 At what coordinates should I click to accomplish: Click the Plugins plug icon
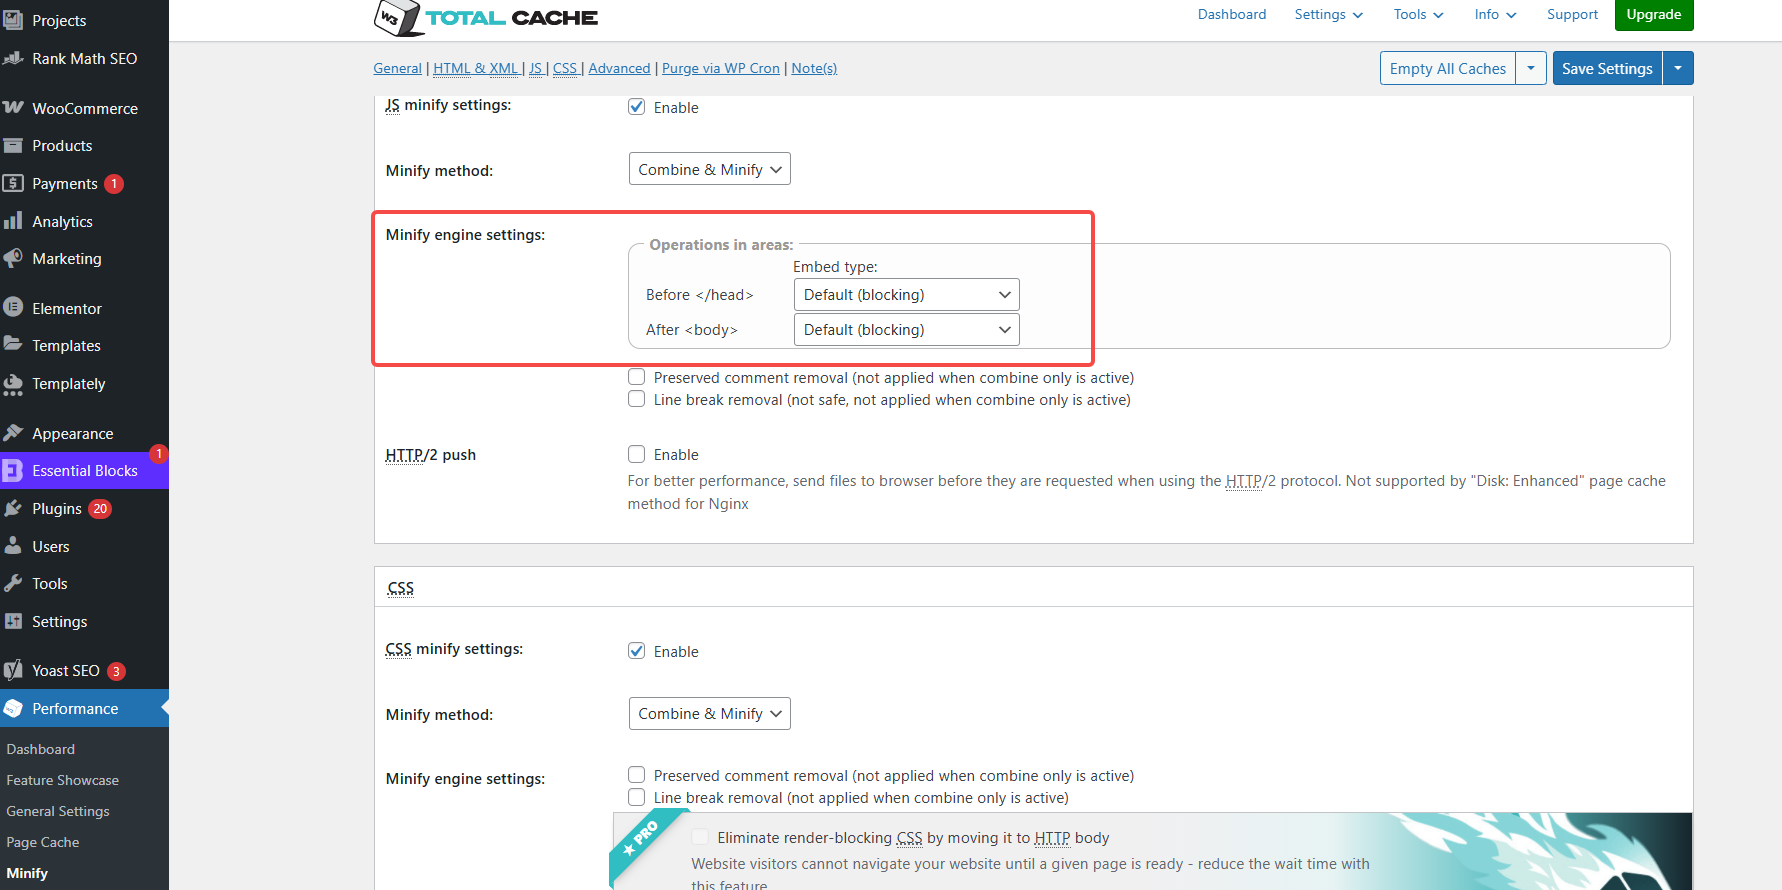13,508
